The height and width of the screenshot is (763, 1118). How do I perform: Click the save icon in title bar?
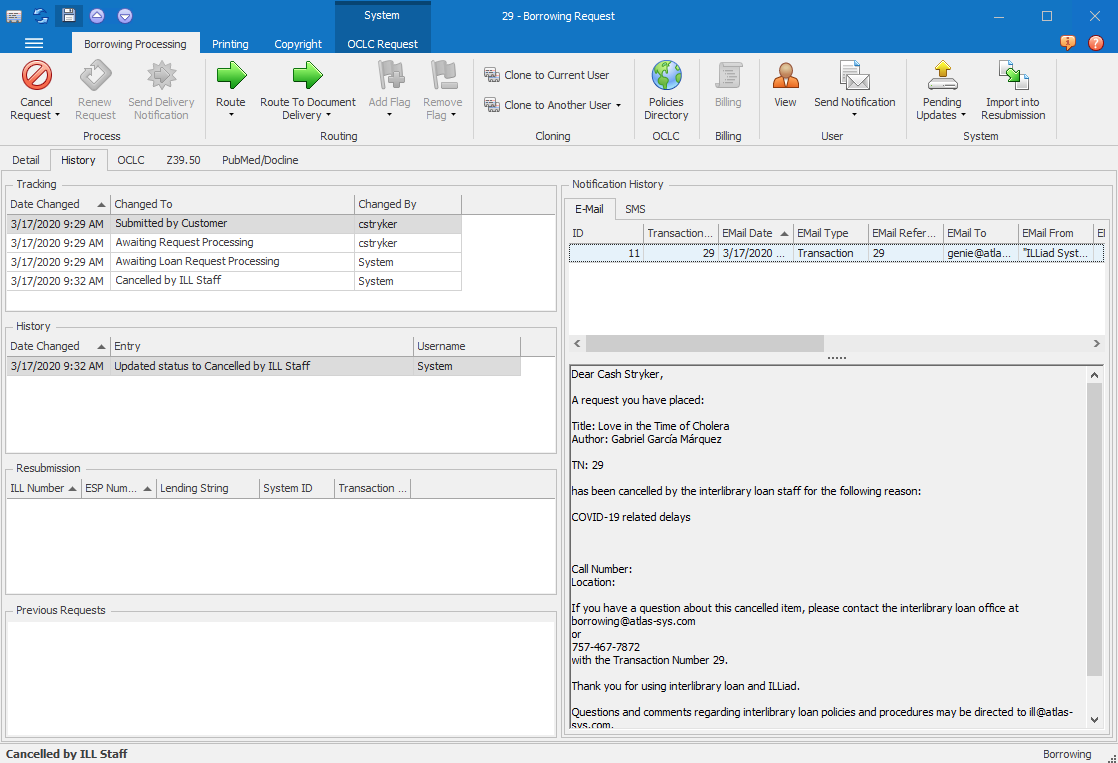coord(69,15)
